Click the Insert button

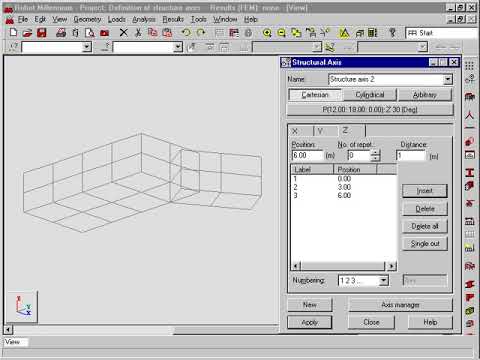click(425, 191)
